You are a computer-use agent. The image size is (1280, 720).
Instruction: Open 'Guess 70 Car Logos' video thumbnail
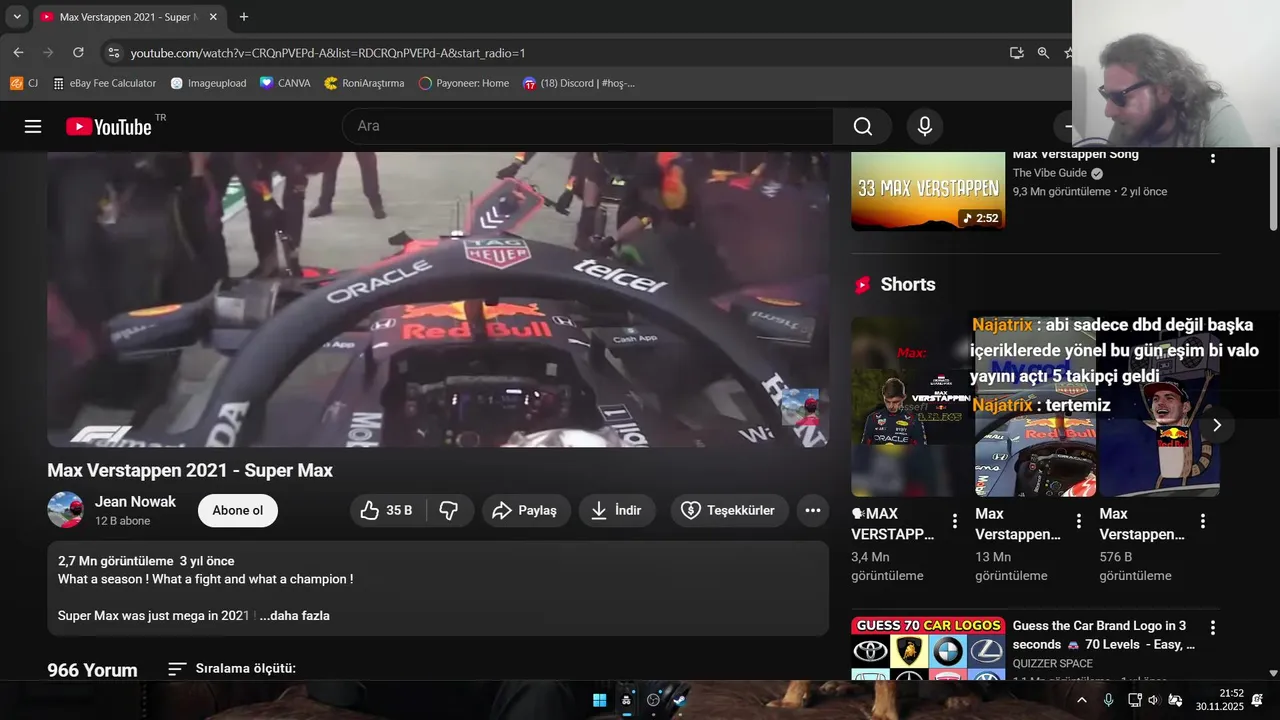pyautogui.click(x=928, y=648)
